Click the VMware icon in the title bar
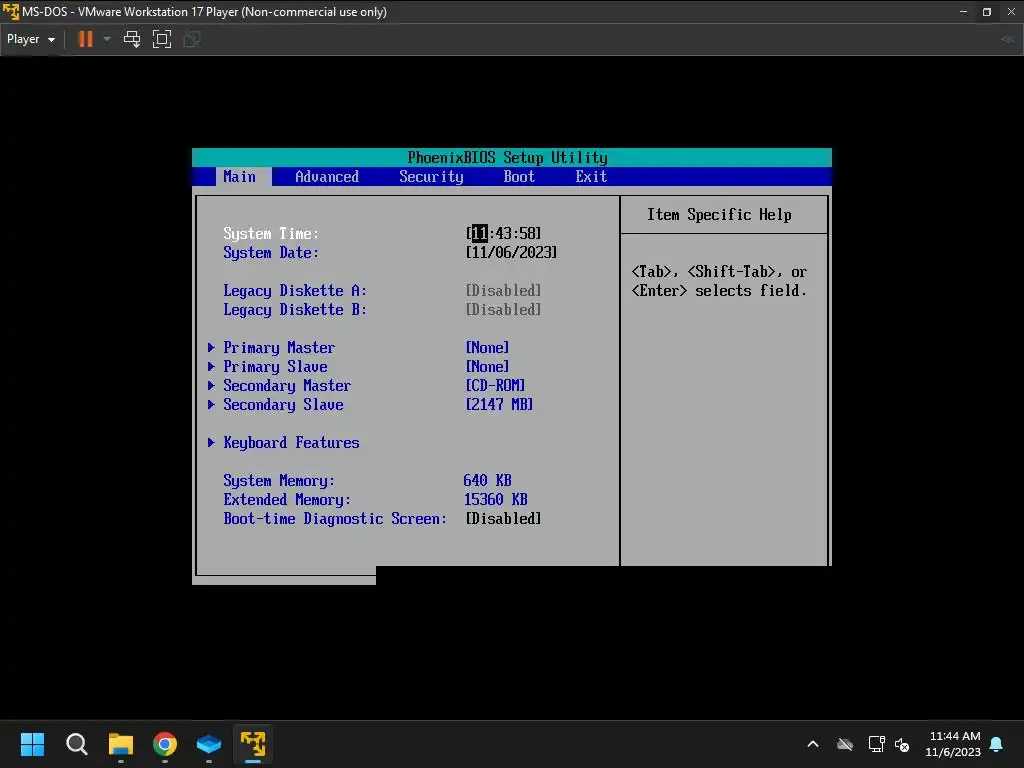This screenshot has width=1024, height=768. point(11,11)
